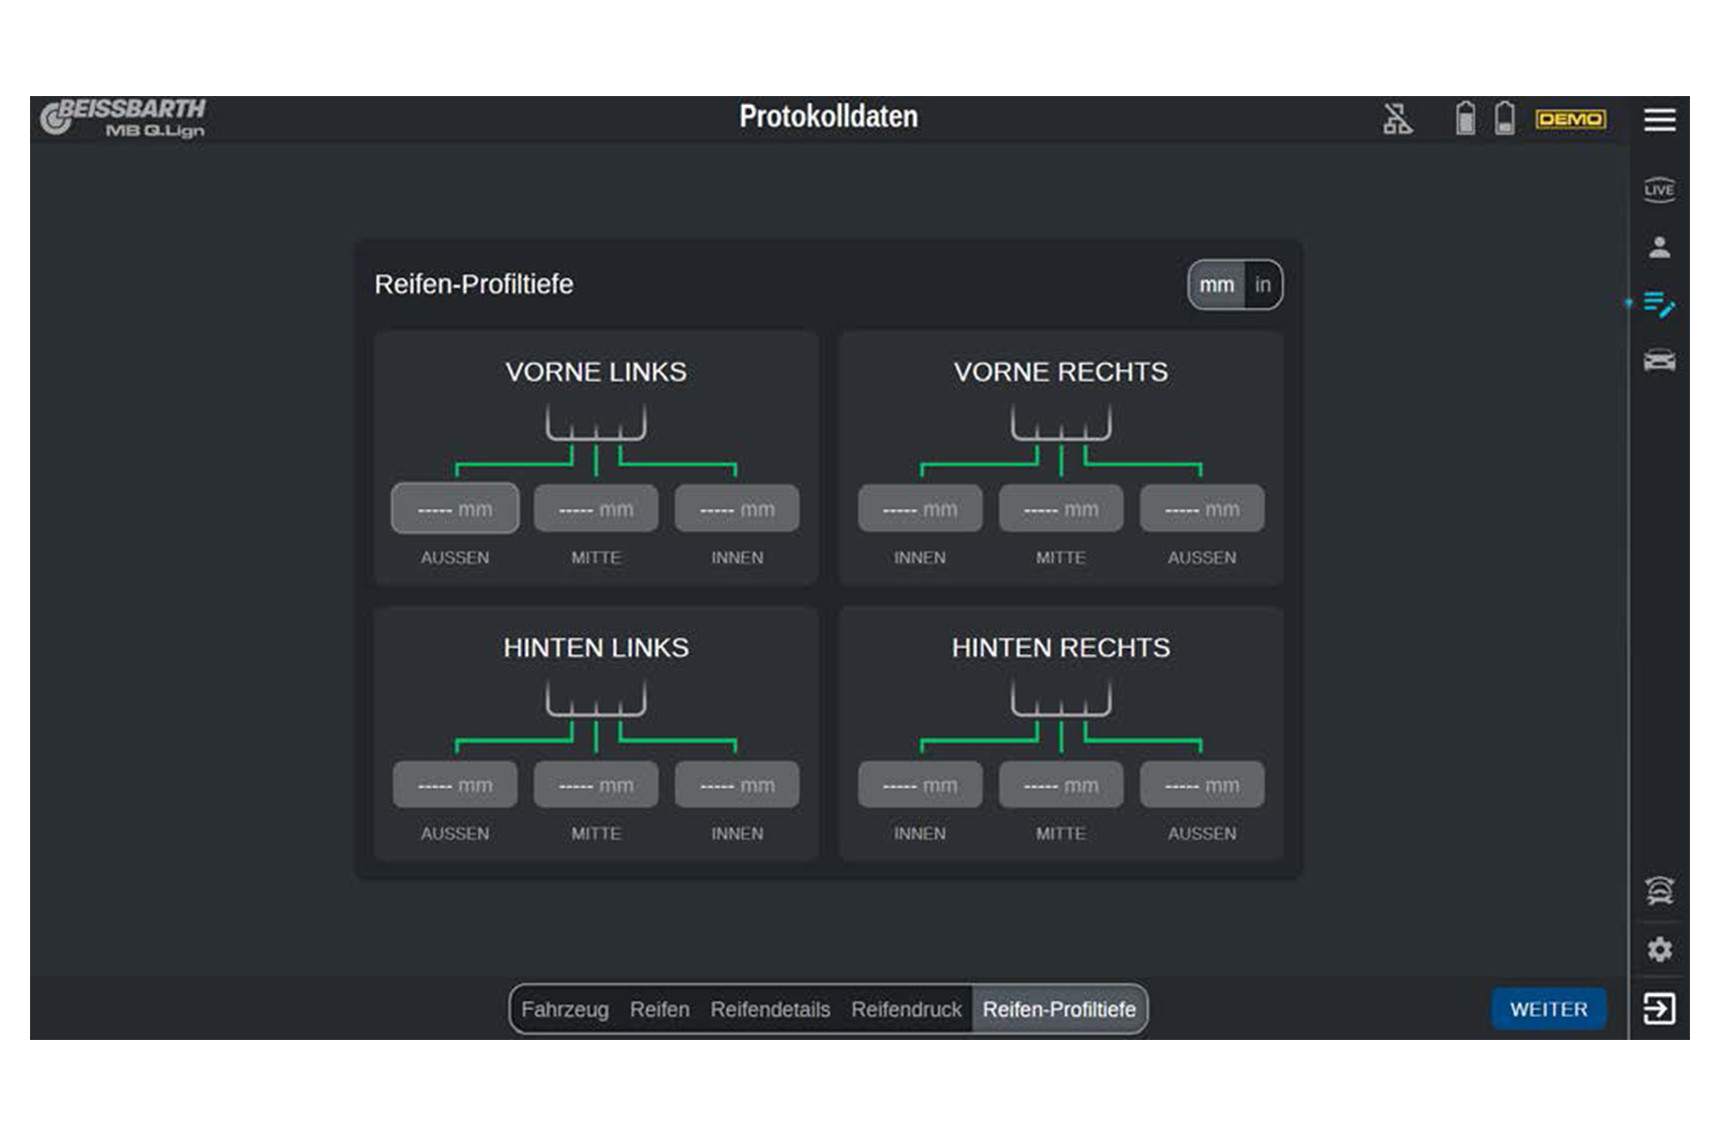This screenshot has width=1720, height=1136.
Task: Open the vehicle selection car icon
Action: click(x=1659, y=361)
